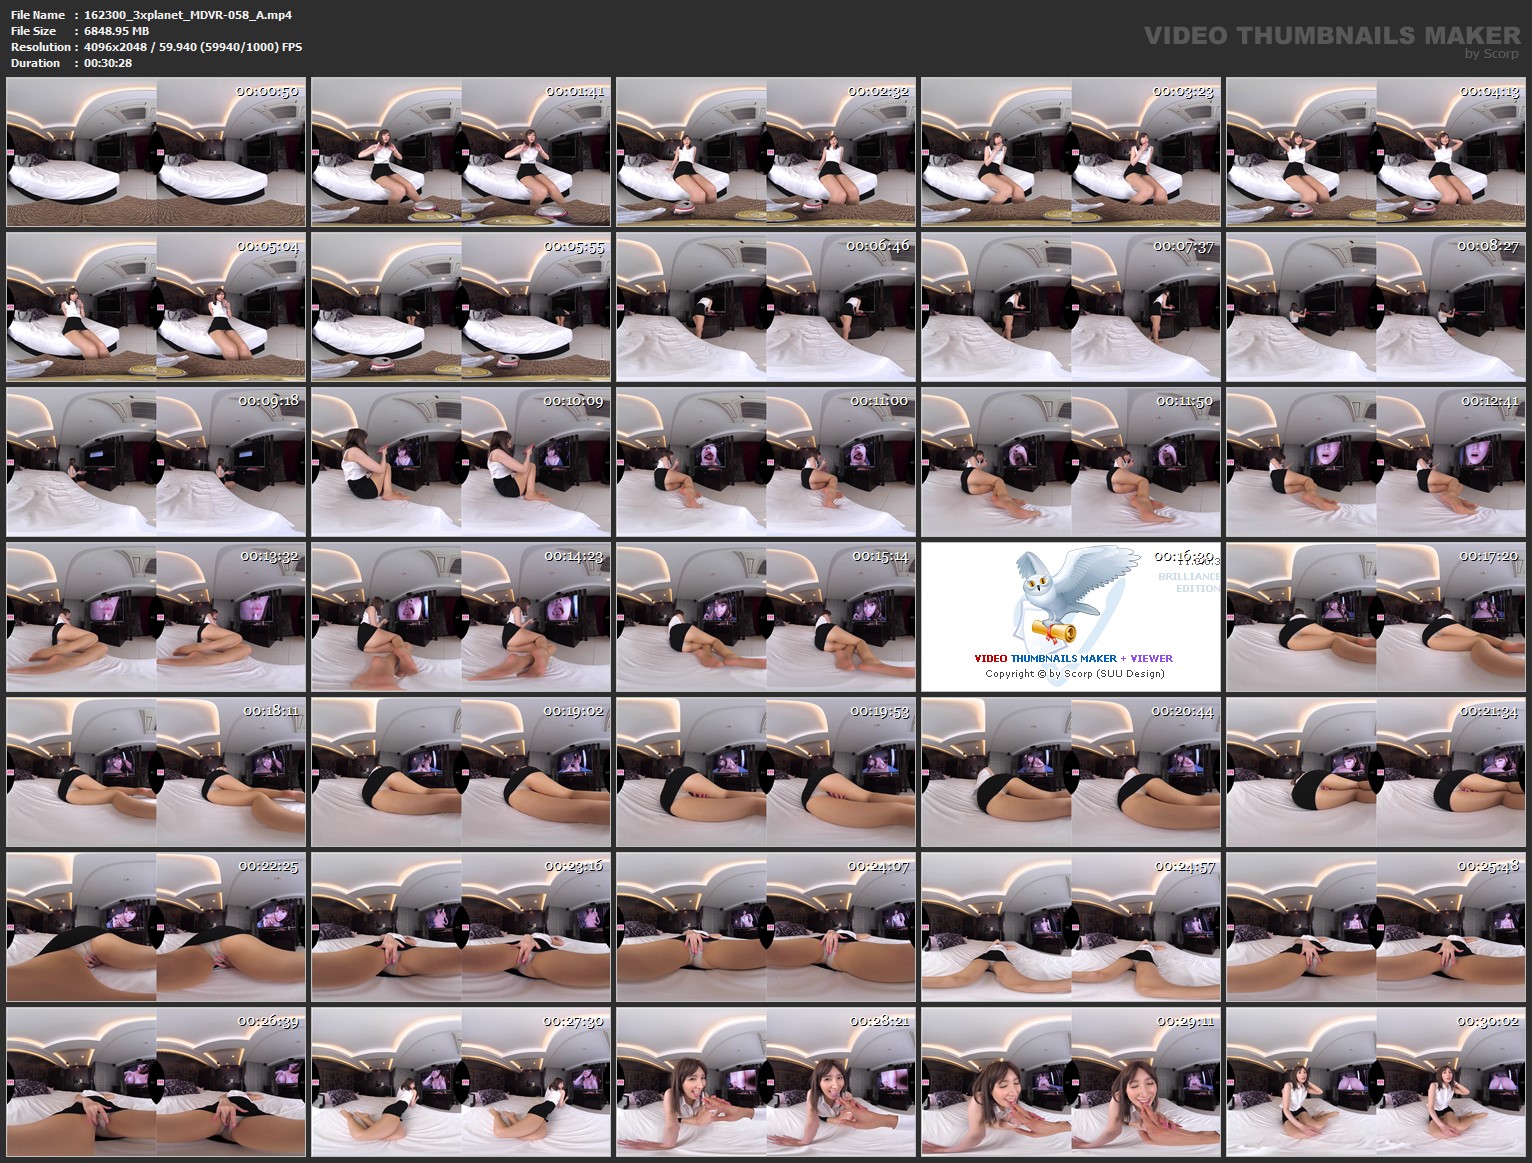The height and width of the screenshot is (1163, 1532).
Task: Click the pink marker on the first thumbnail
Action: click(11, 150)
